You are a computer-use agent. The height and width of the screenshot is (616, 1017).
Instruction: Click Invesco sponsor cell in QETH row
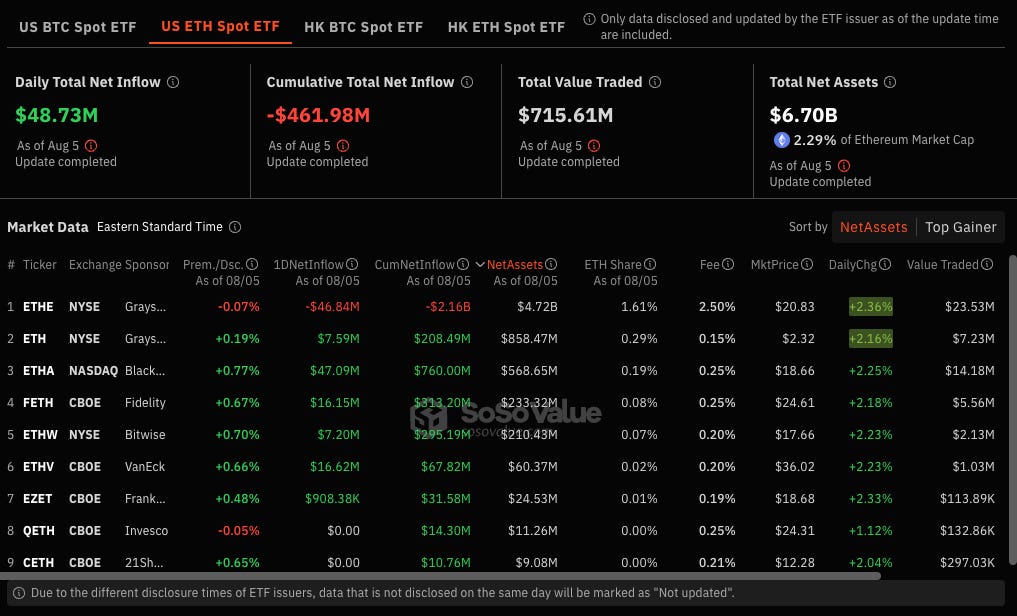(147, 530)
